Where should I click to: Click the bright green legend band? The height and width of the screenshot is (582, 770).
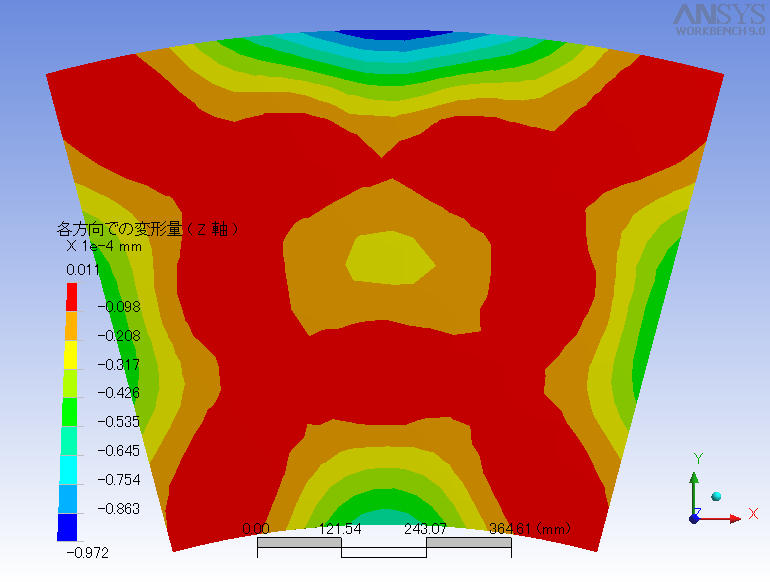(70, 412)
